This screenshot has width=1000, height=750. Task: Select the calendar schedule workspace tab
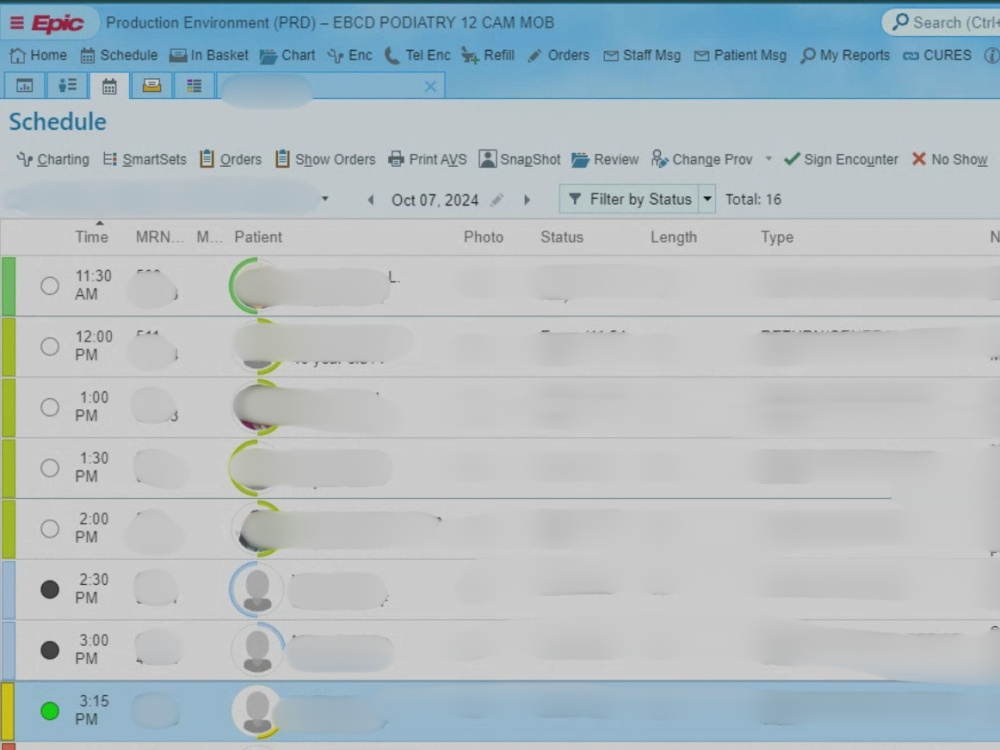109,85
